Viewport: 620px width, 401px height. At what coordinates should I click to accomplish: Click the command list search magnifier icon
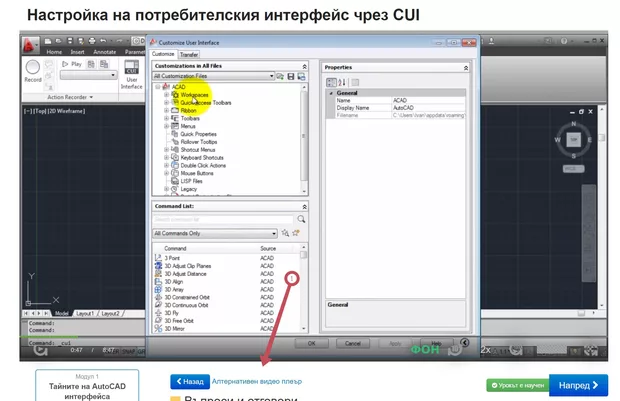point(301,219)
